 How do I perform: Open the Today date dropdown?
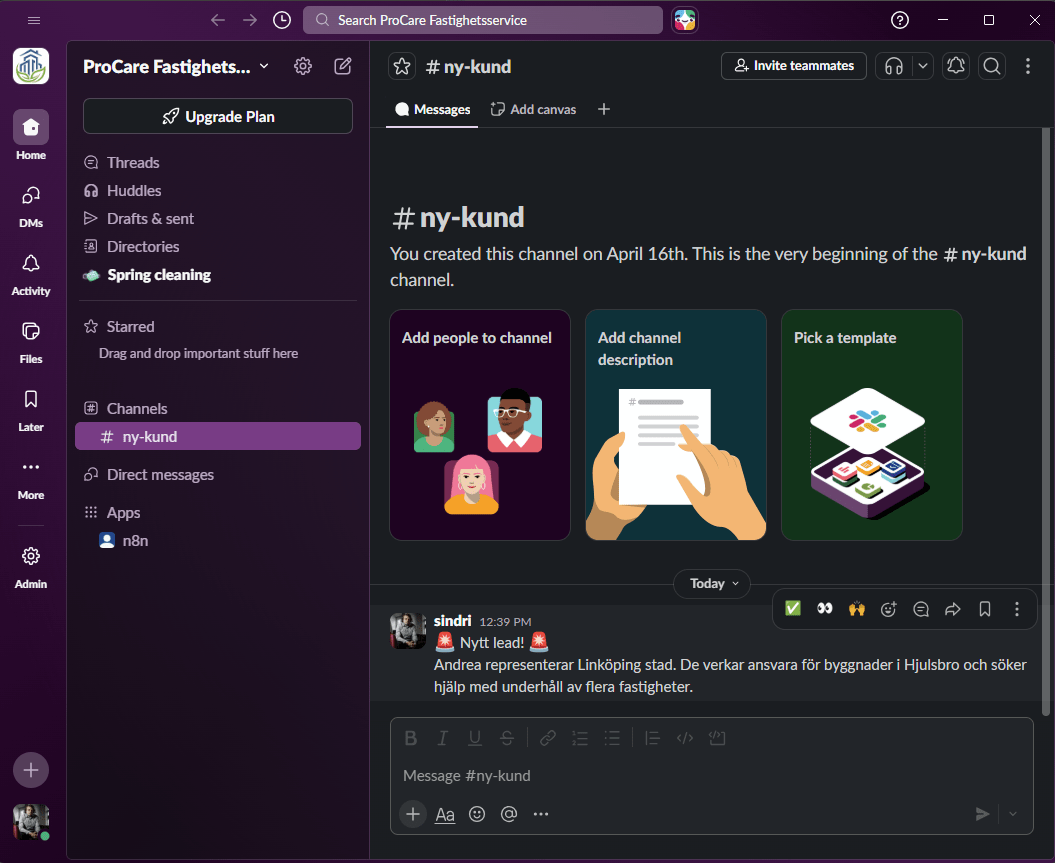713,583
